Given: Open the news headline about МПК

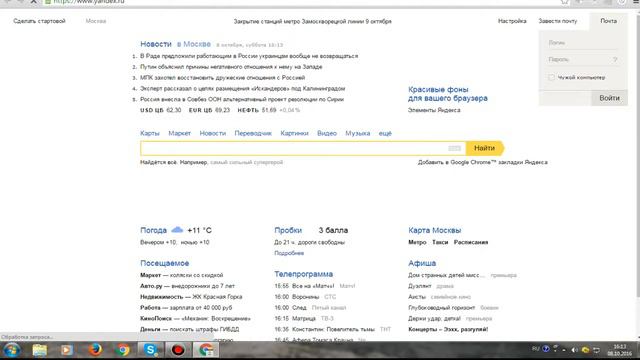Looking at the screenshot, I should [222, 78].
